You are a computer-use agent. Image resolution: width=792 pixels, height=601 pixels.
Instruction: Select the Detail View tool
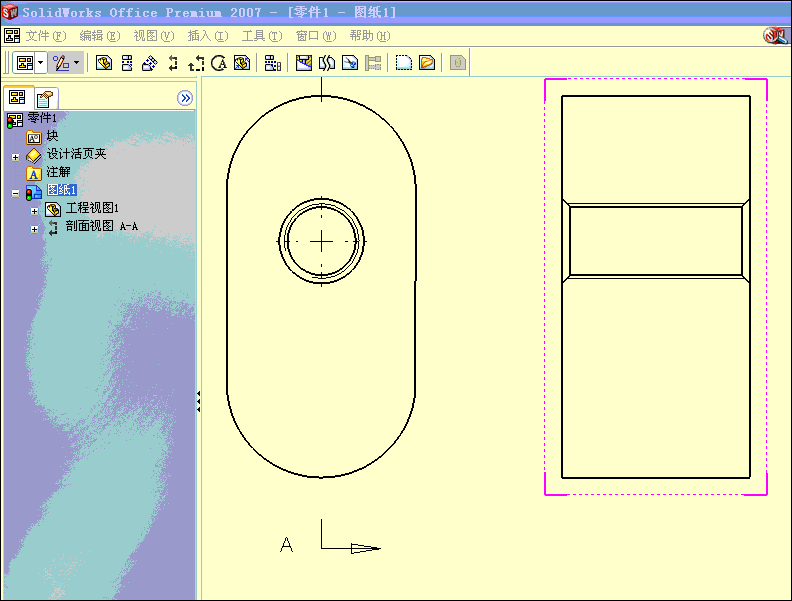pyautogui.click(x=219, y=63)
